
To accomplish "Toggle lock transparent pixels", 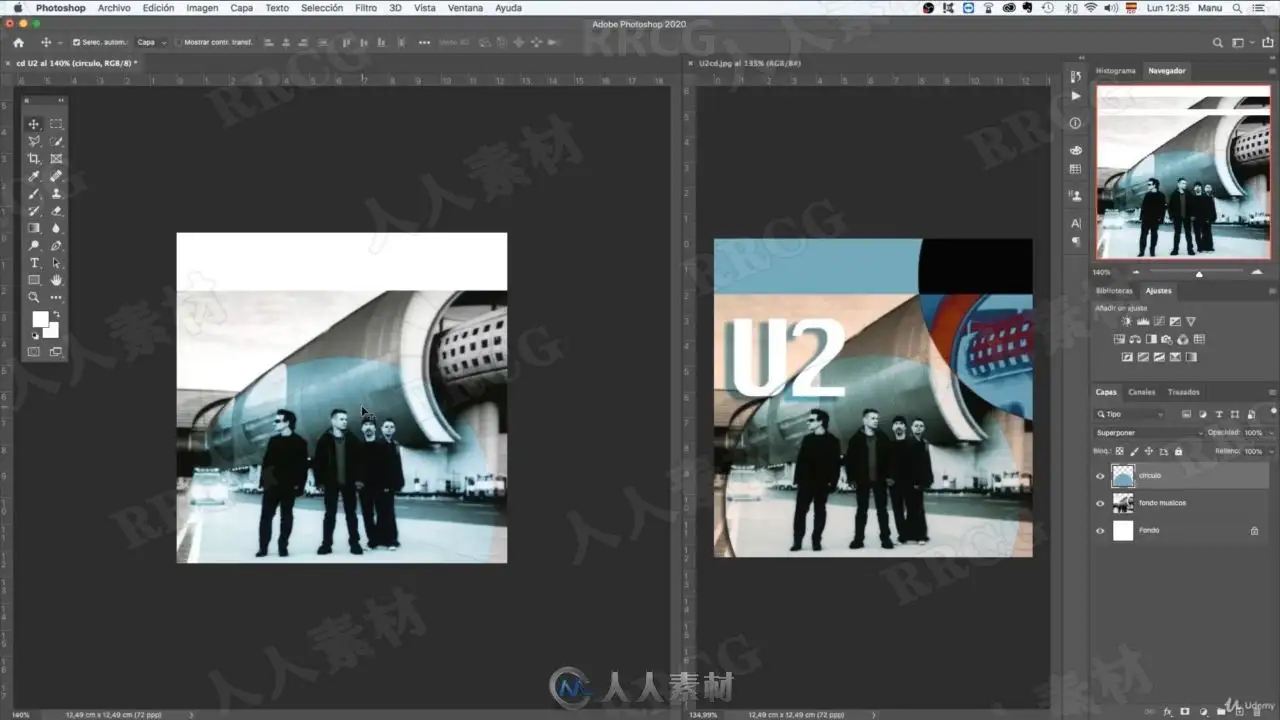I will (x=1120, y=451).
